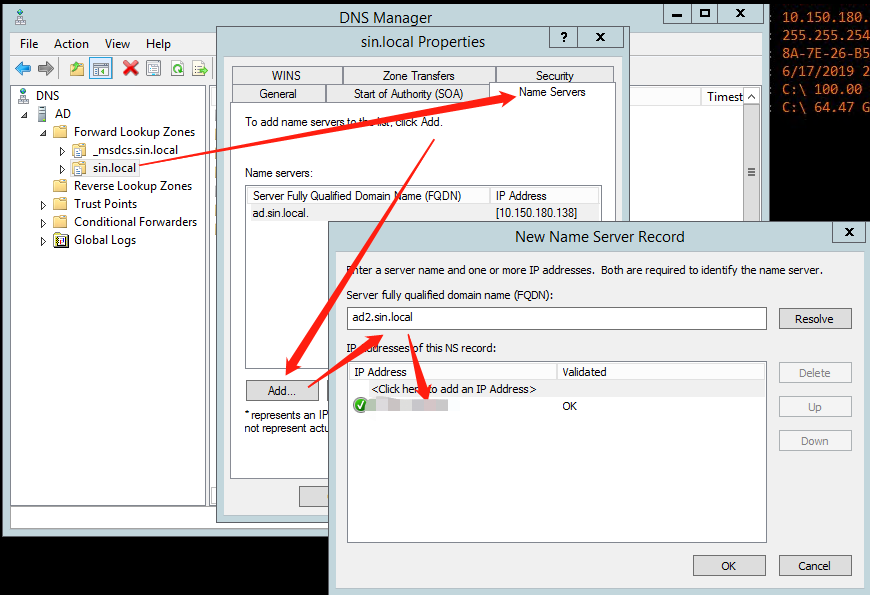This screenshot has height=595, width=870.
Task: Collapse Forward Lookup Zones node
Action: pyautogui.click(x=43, y=133)
